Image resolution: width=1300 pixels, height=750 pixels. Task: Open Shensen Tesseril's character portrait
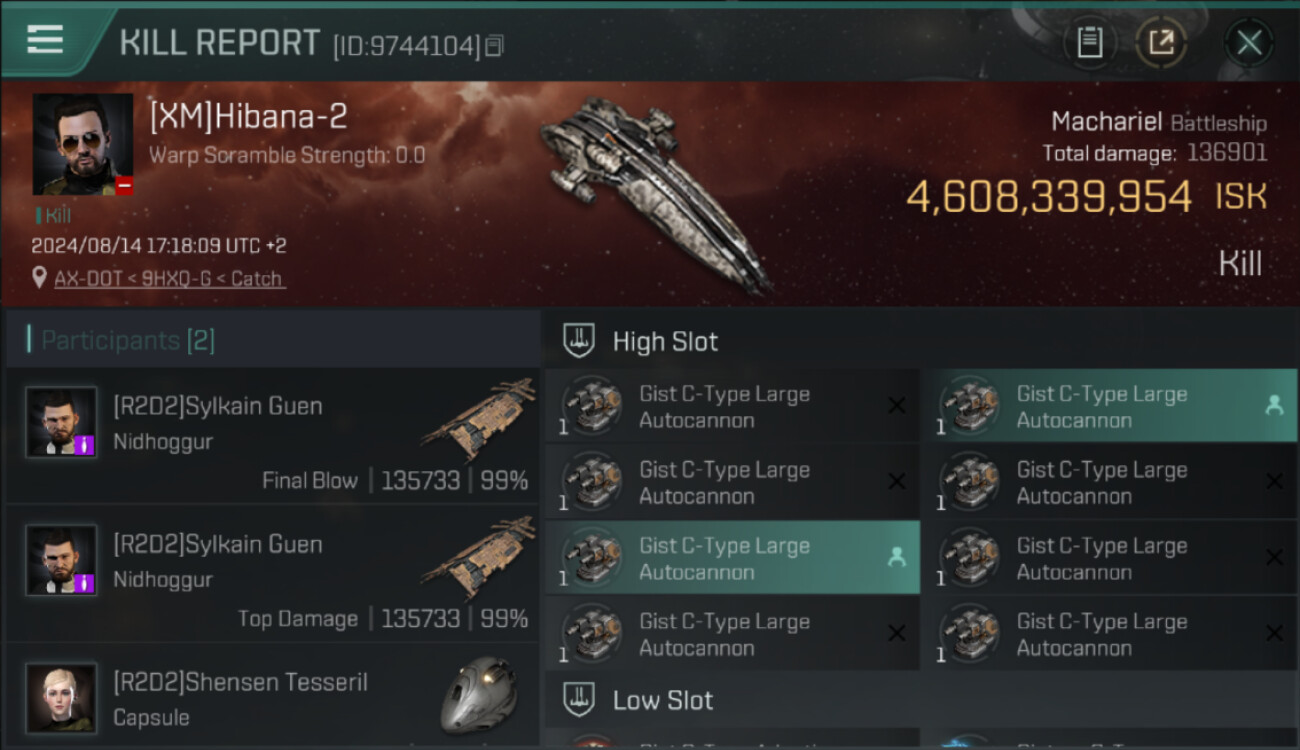[x=62, y=697]
